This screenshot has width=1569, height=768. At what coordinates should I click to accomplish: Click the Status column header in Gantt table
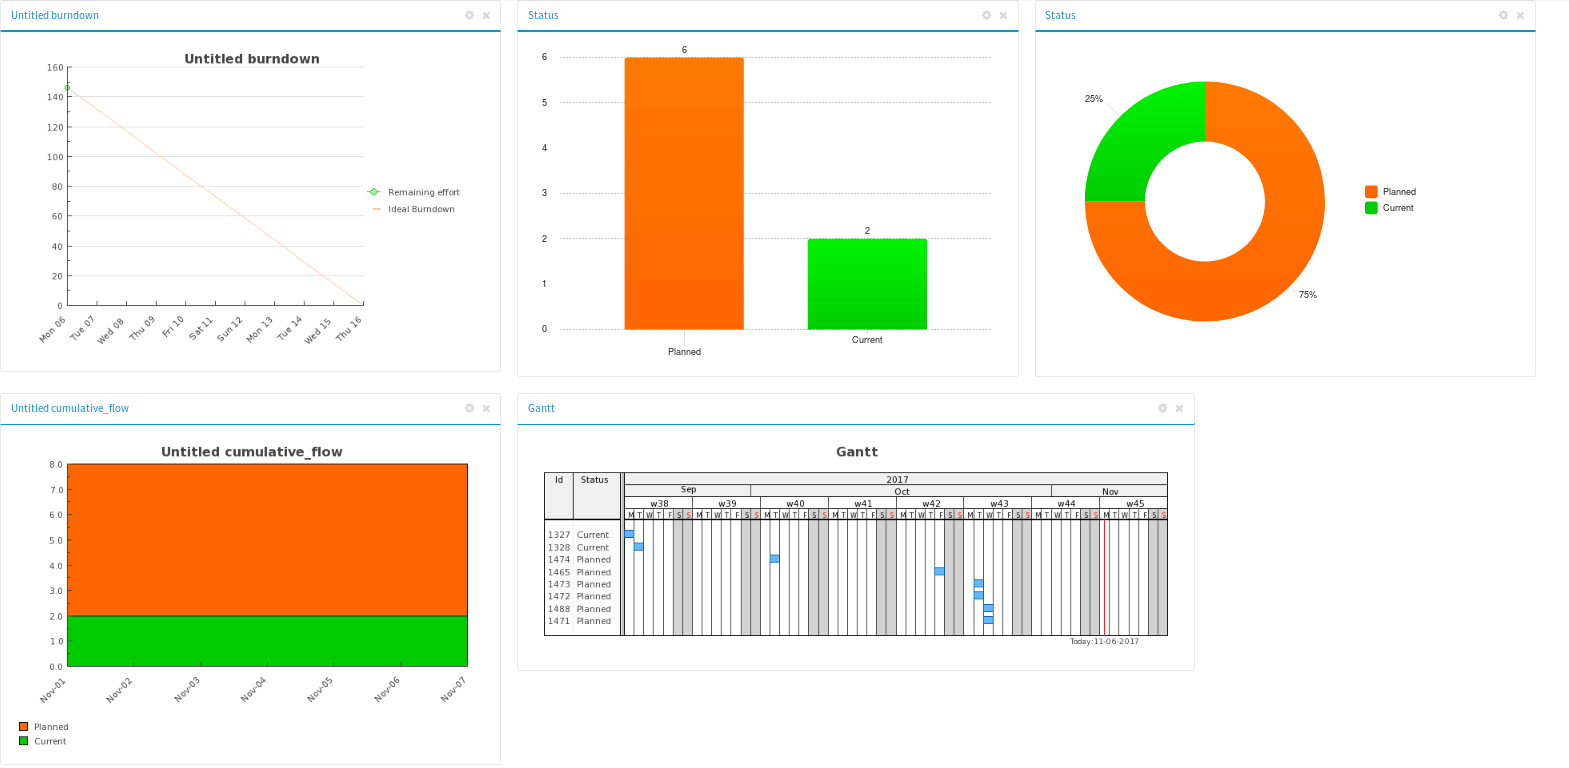coord(595,481)
